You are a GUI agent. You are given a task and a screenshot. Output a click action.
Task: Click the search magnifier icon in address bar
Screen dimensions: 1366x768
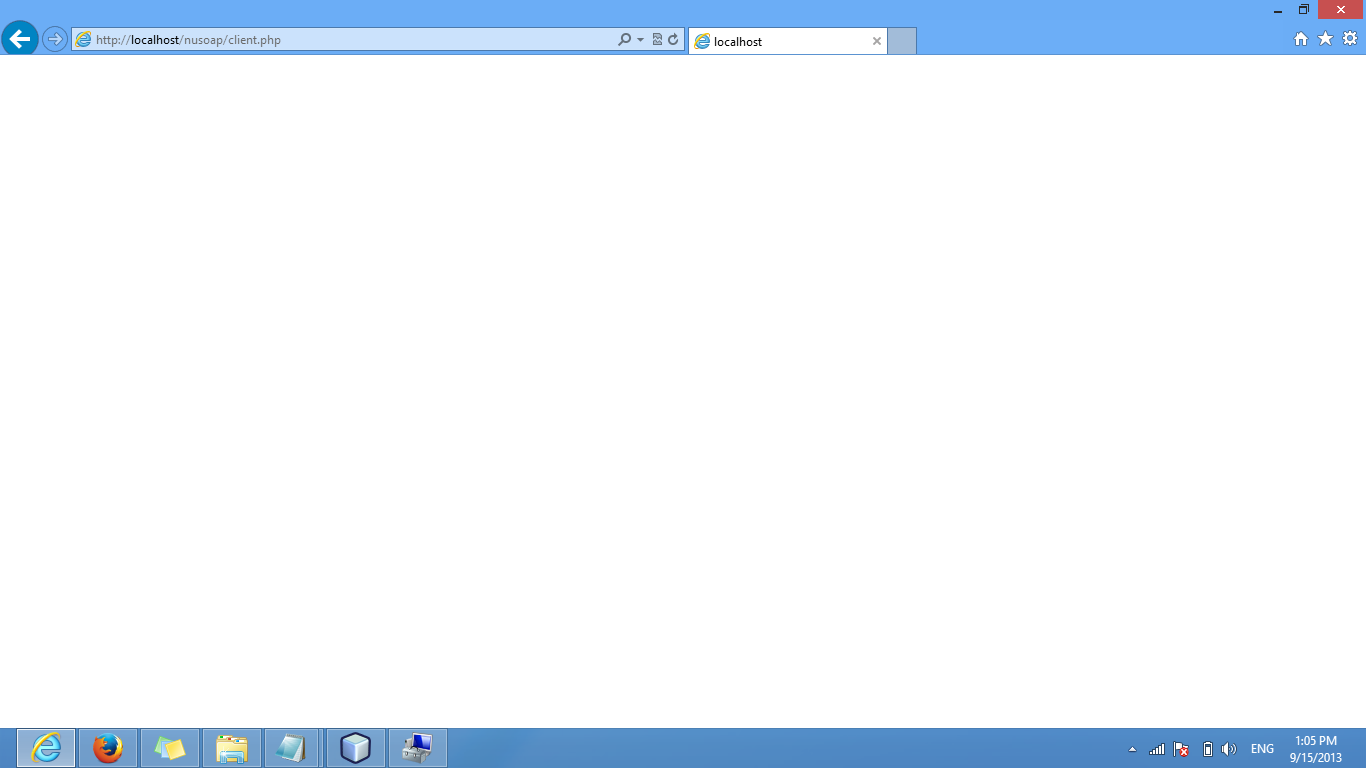(x=625, y=40)
